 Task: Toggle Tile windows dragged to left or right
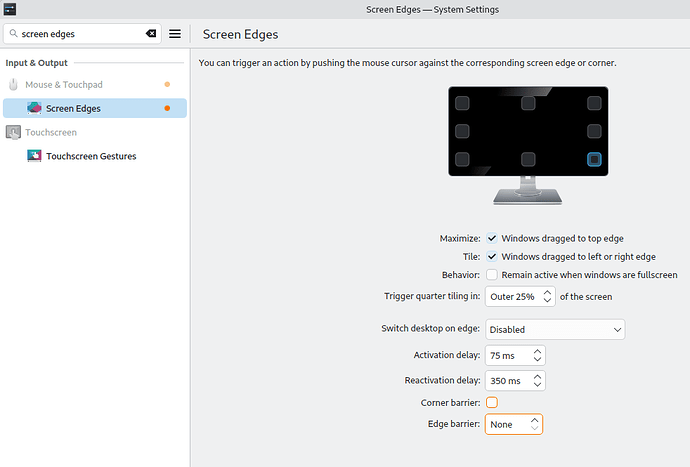click(x=492, y=256)
